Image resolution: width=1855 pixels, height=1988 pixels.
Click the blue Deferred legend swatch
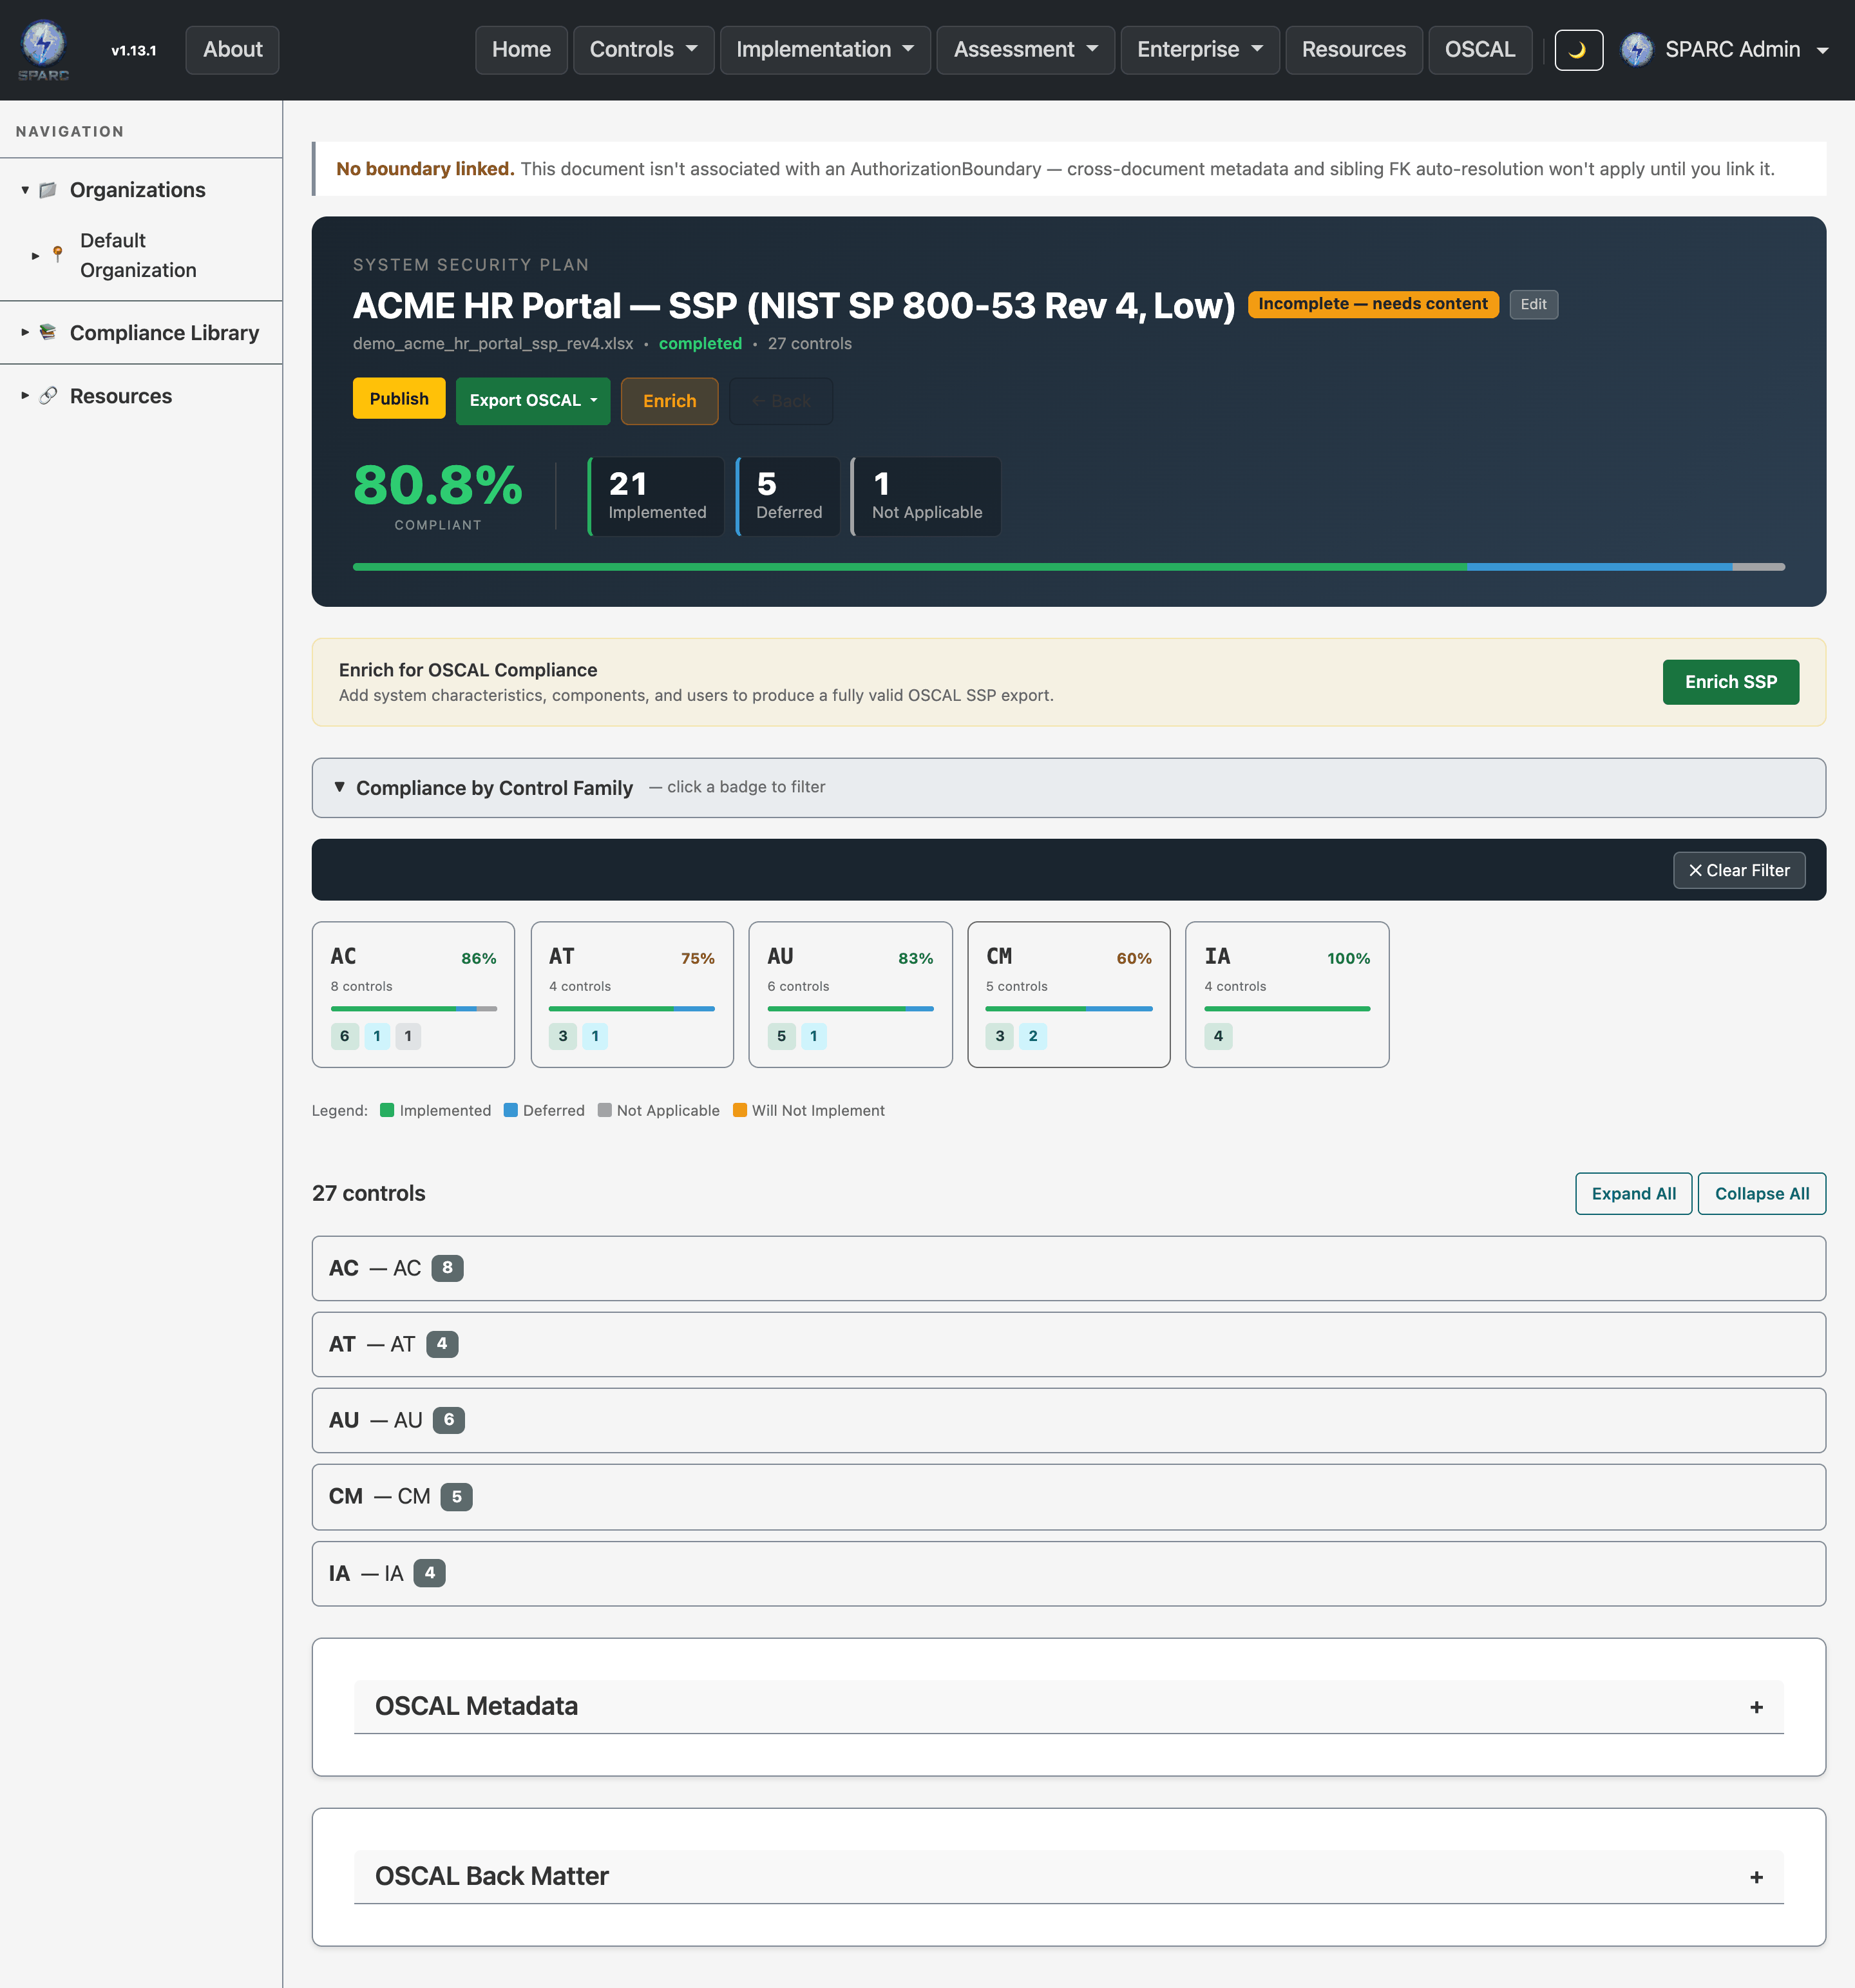510,1110
